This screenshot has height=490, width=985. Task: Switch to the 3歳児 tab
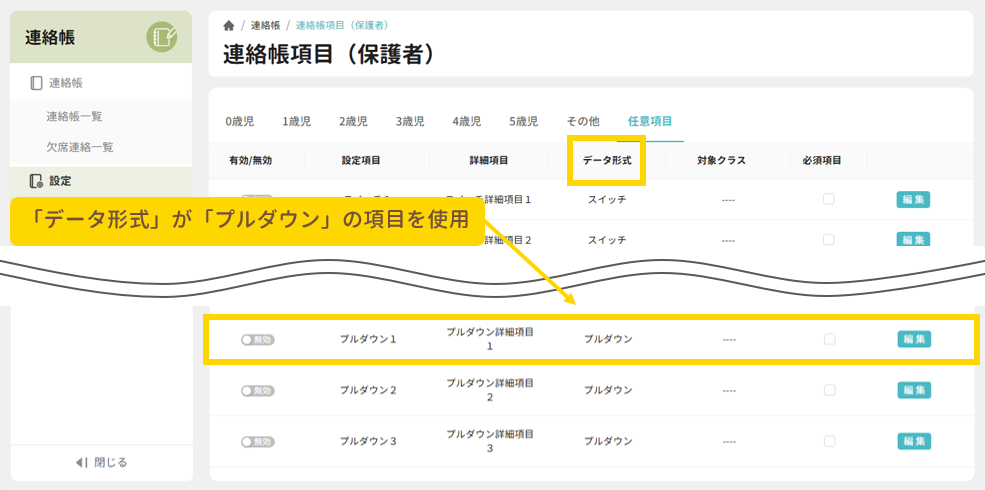[x=410, y=121]
